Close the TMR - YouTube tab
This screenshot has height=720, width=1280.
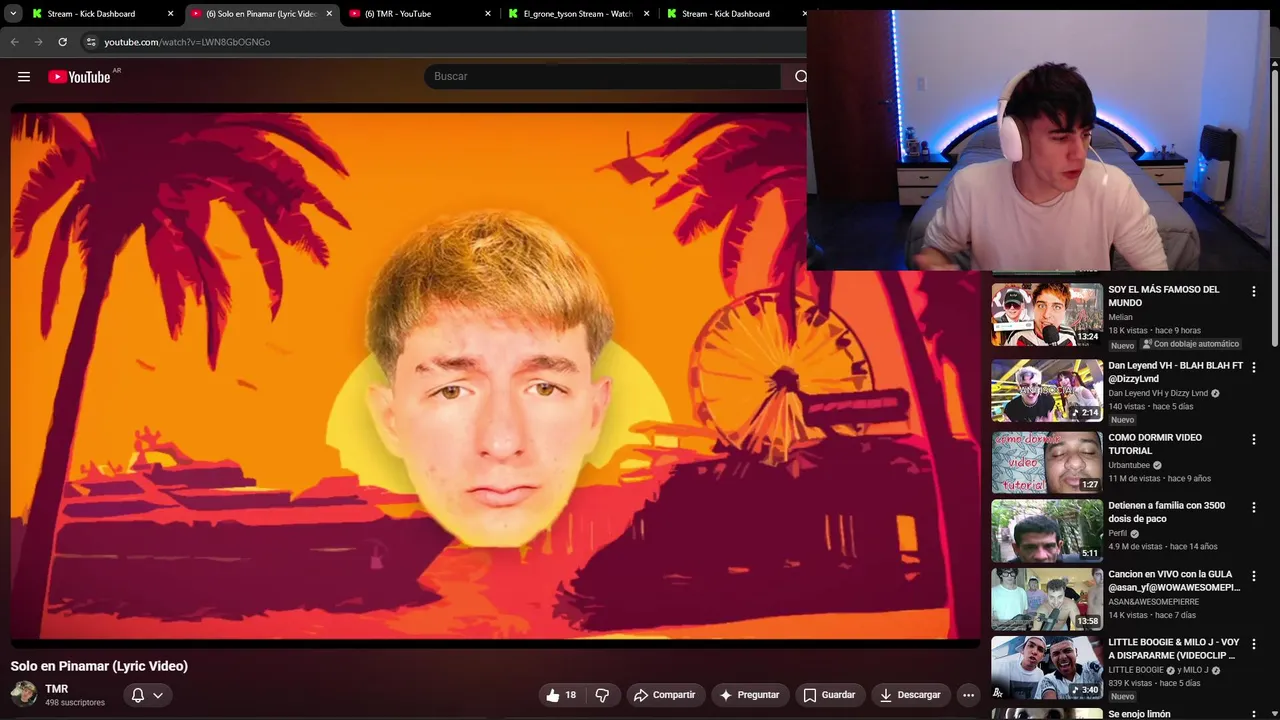pyautogui.click(x=488, y=14)
